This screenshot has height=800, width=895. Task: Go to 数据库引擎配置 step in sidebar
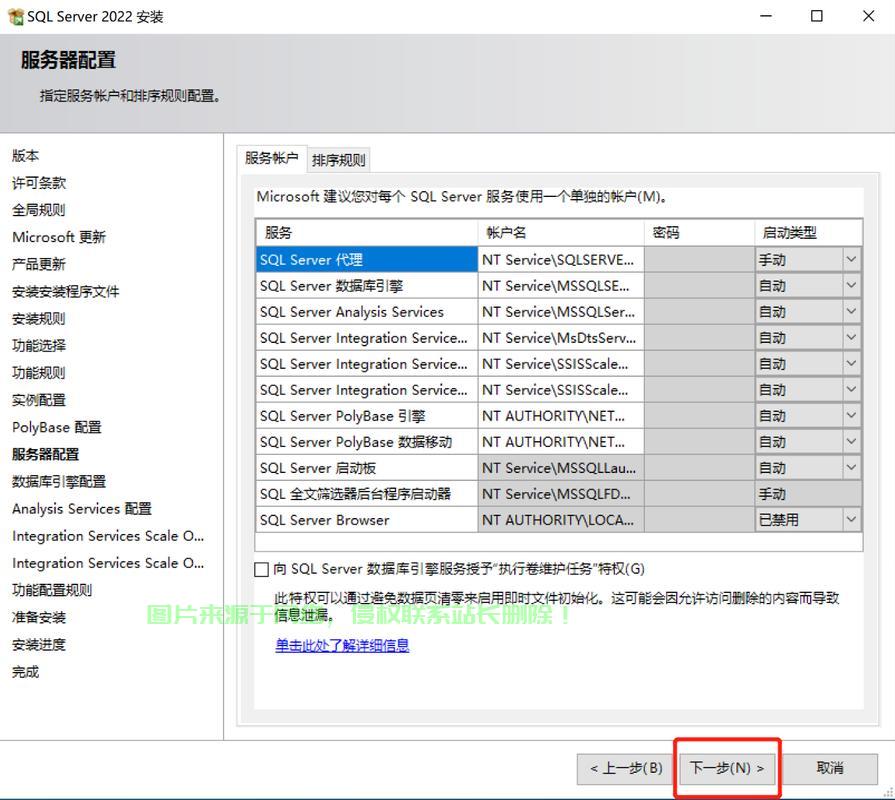[59, 481]
